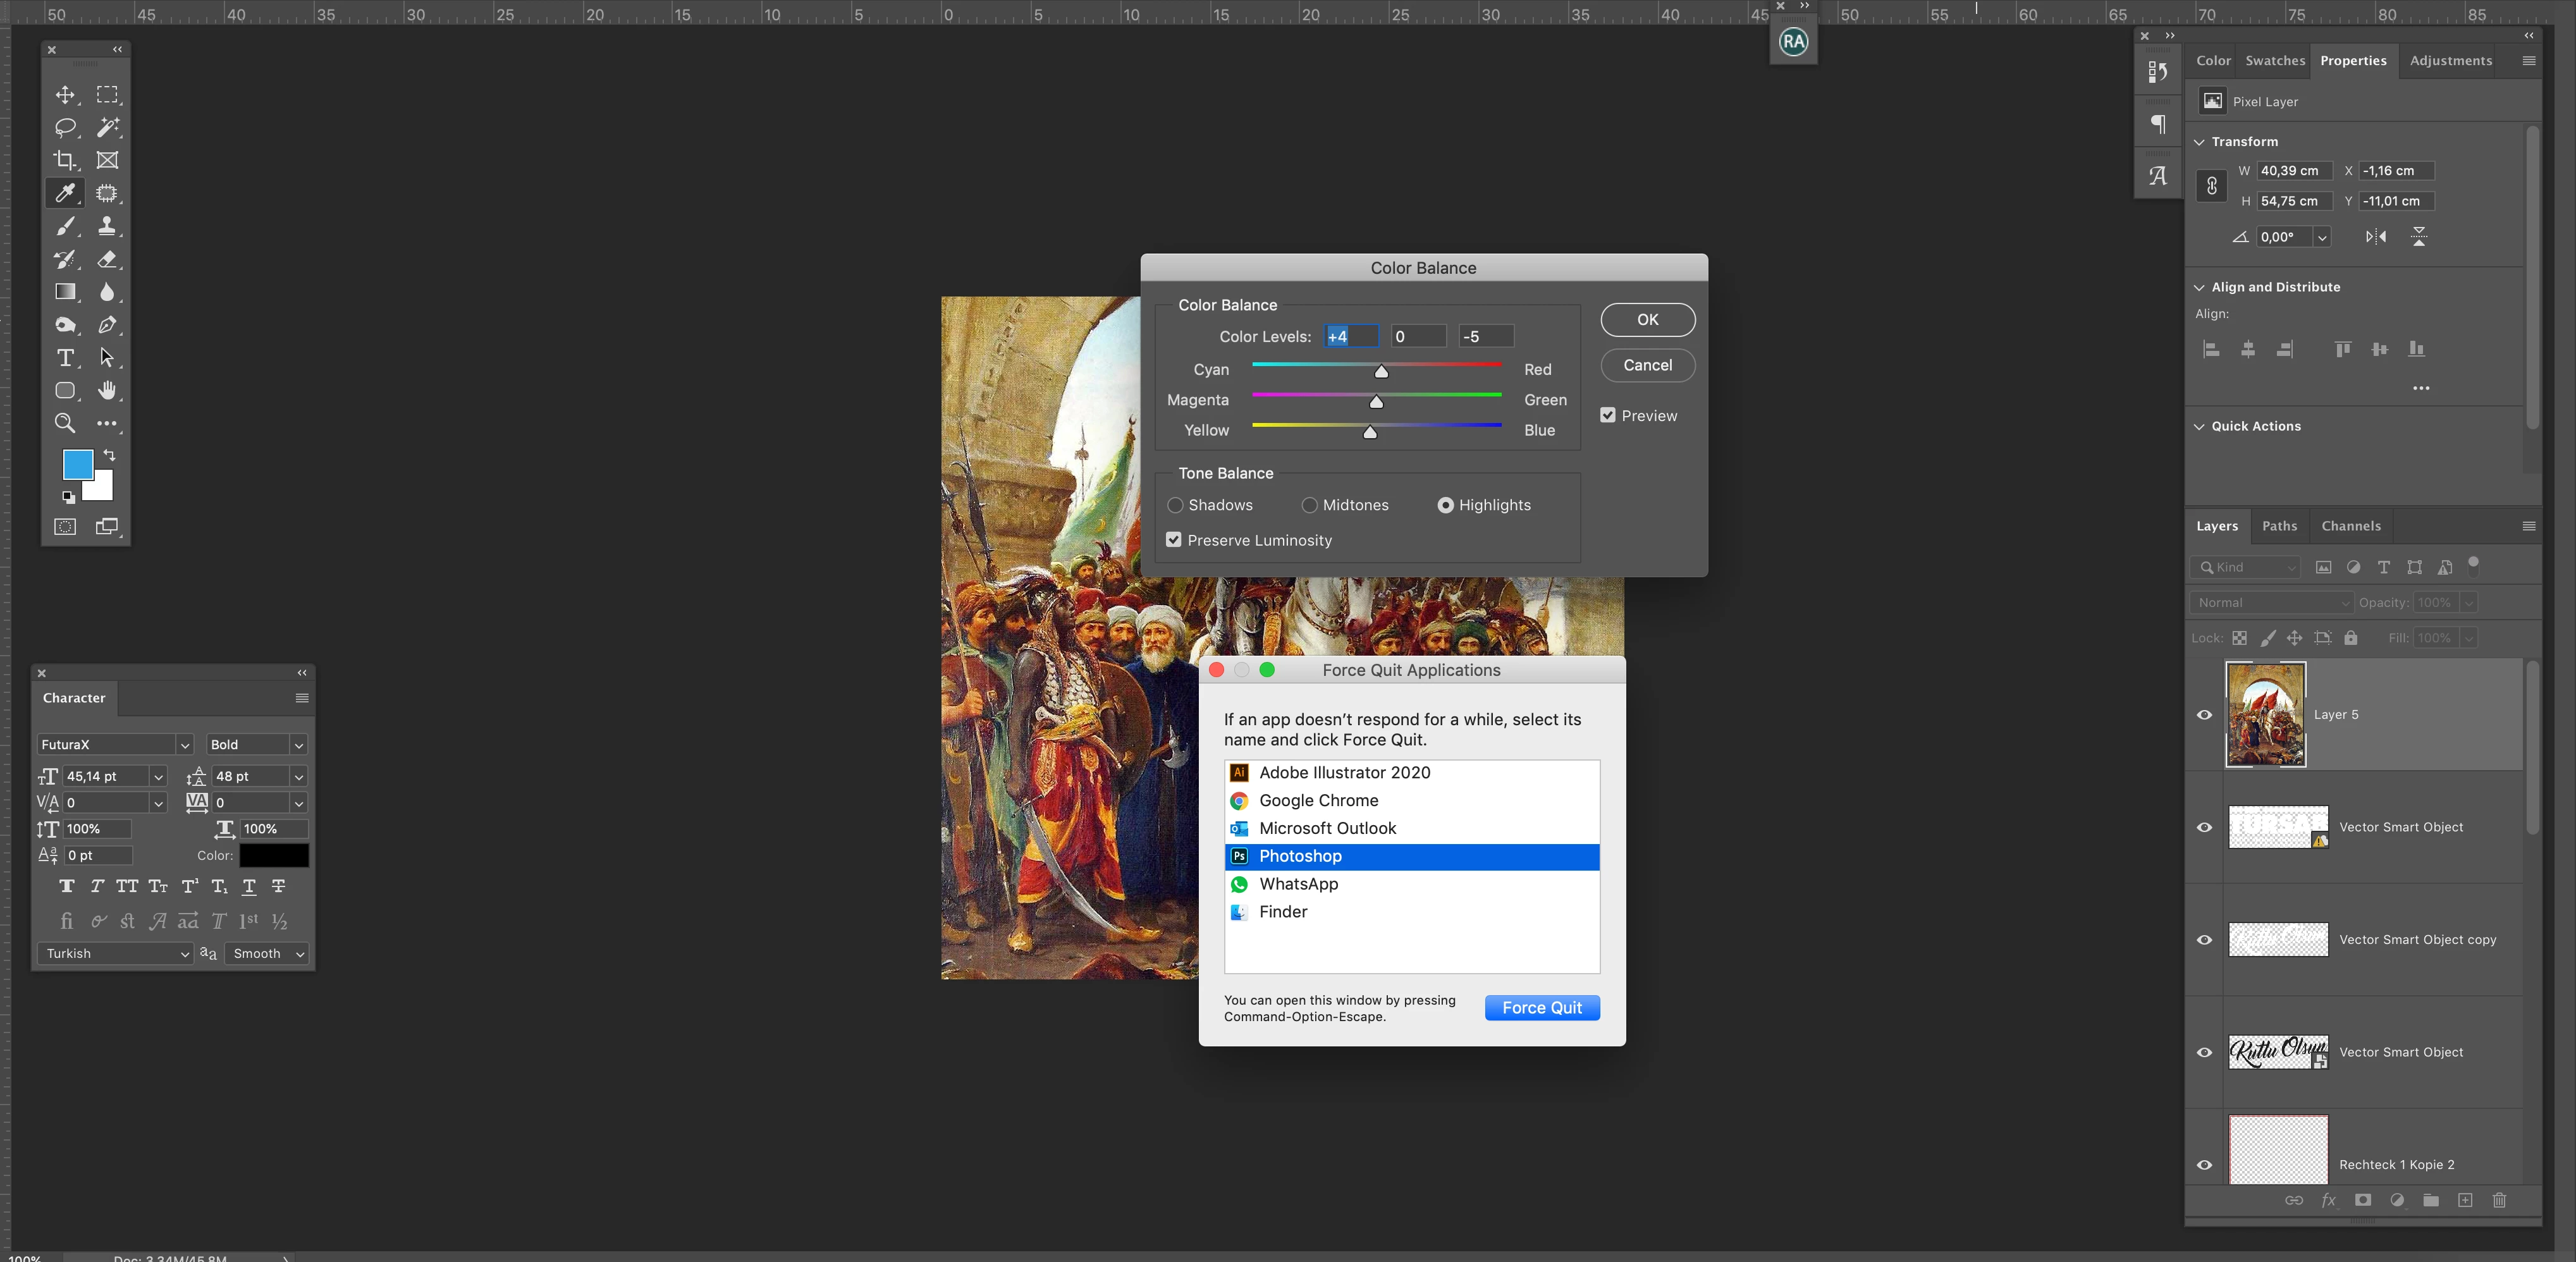Select the Lasso tool
This screenshot has width=2576, height=1262.
tap(65, 128)
